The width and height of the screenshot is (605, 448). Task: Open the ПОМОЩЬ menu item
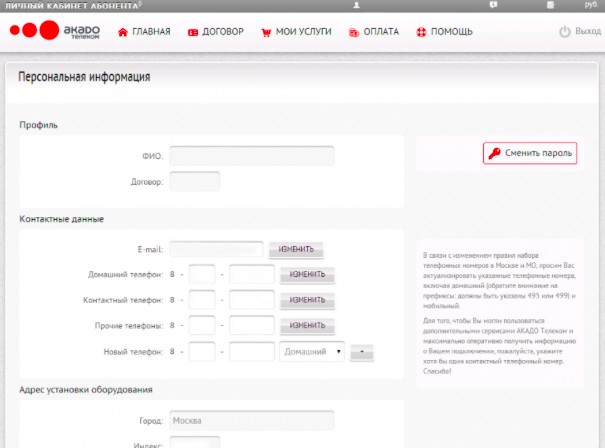coord(444,32)
